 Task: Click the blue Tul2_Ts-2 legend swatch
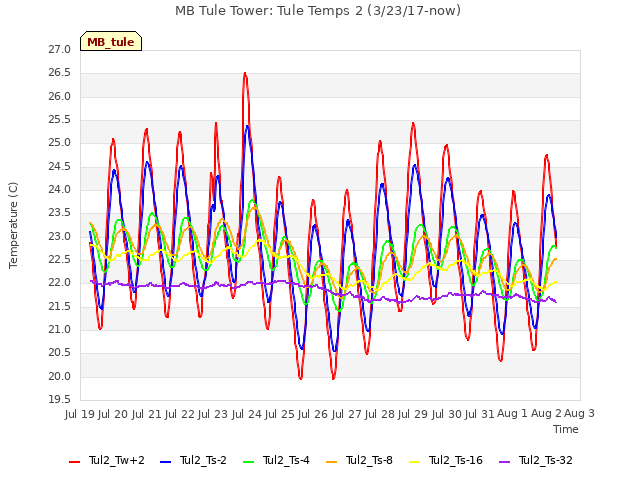coord(165,462)
